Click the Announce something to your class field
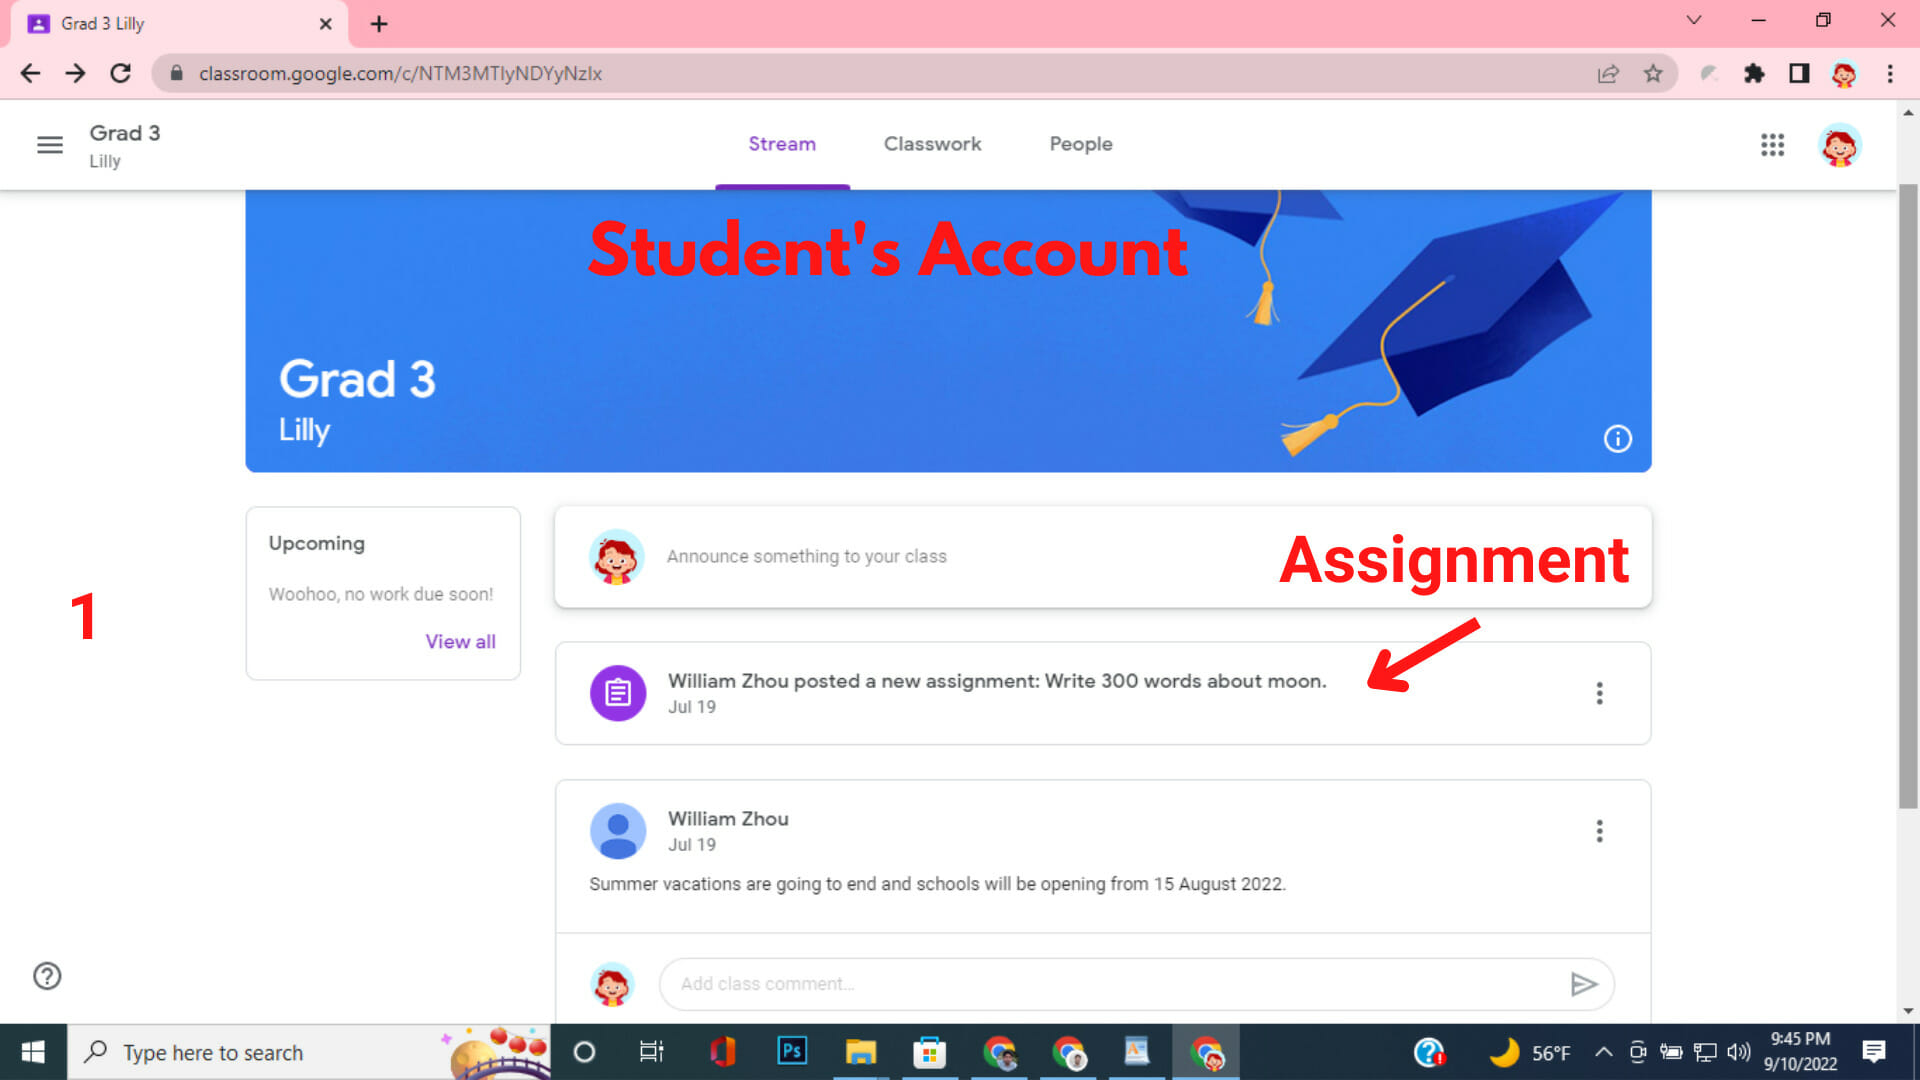The height and width of the screenshot is (1080, 1920). (806, 555)
